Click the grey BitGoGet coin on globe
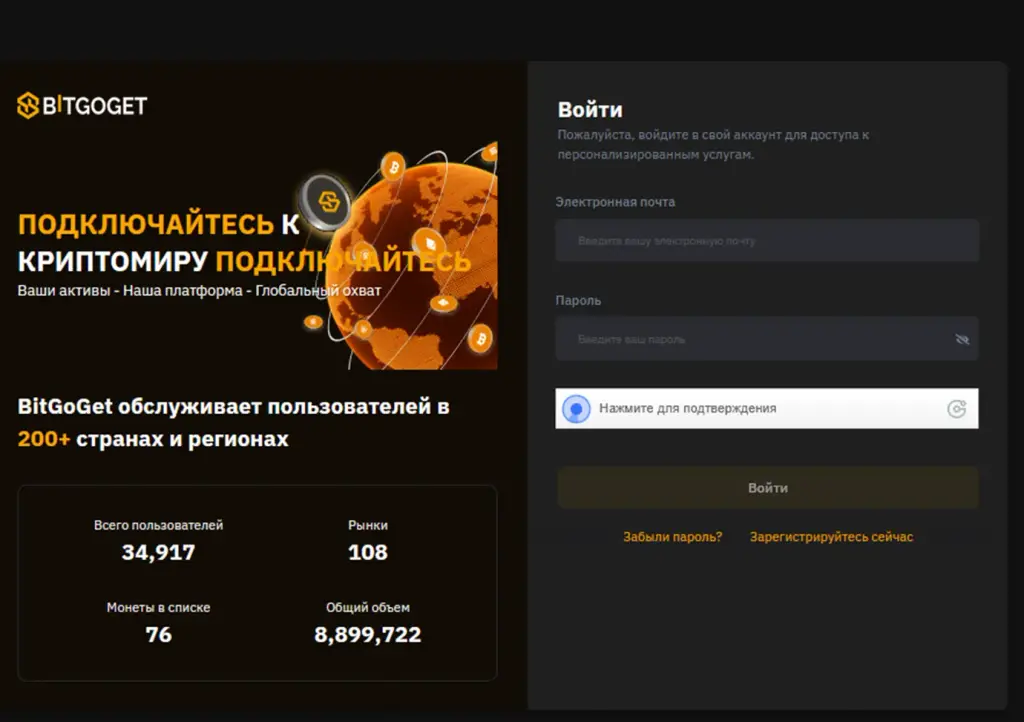Screen dimensions: 1024x722 tap(326, 202)
